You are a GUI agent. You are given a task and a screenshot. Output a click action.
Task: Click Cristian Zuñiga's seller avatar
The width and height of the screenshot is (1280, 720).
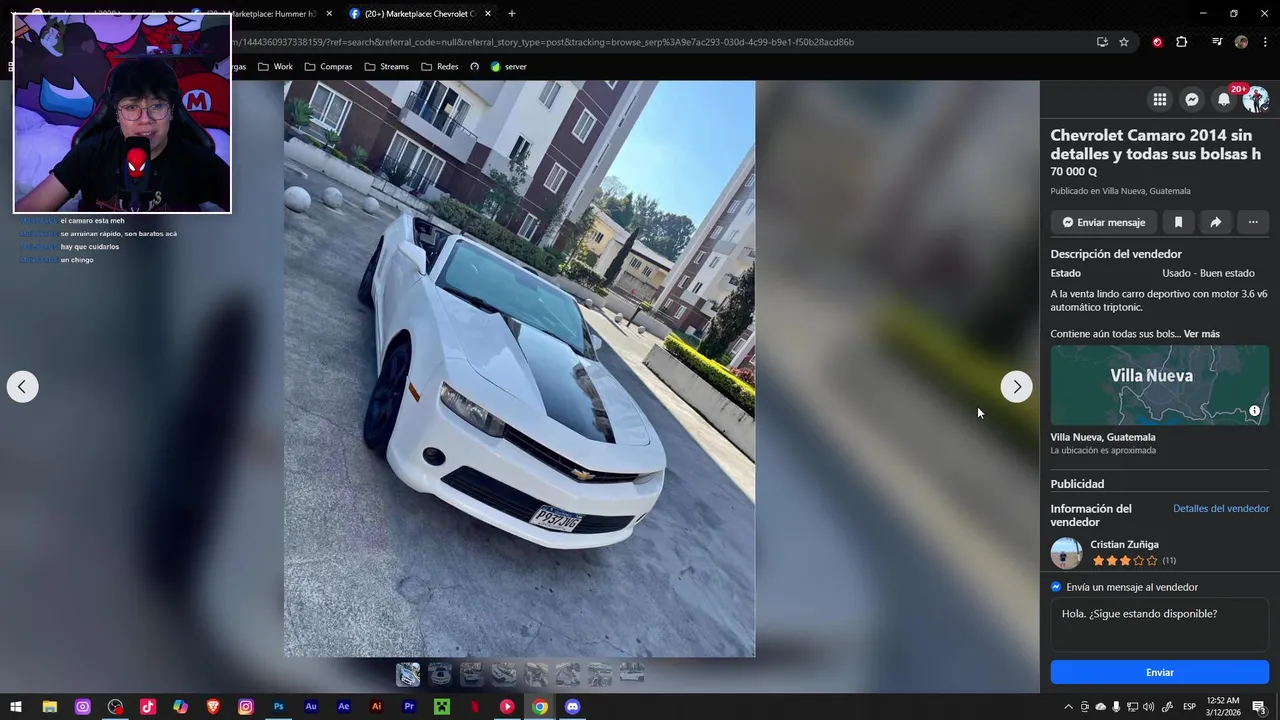[x=1066, y=553]
